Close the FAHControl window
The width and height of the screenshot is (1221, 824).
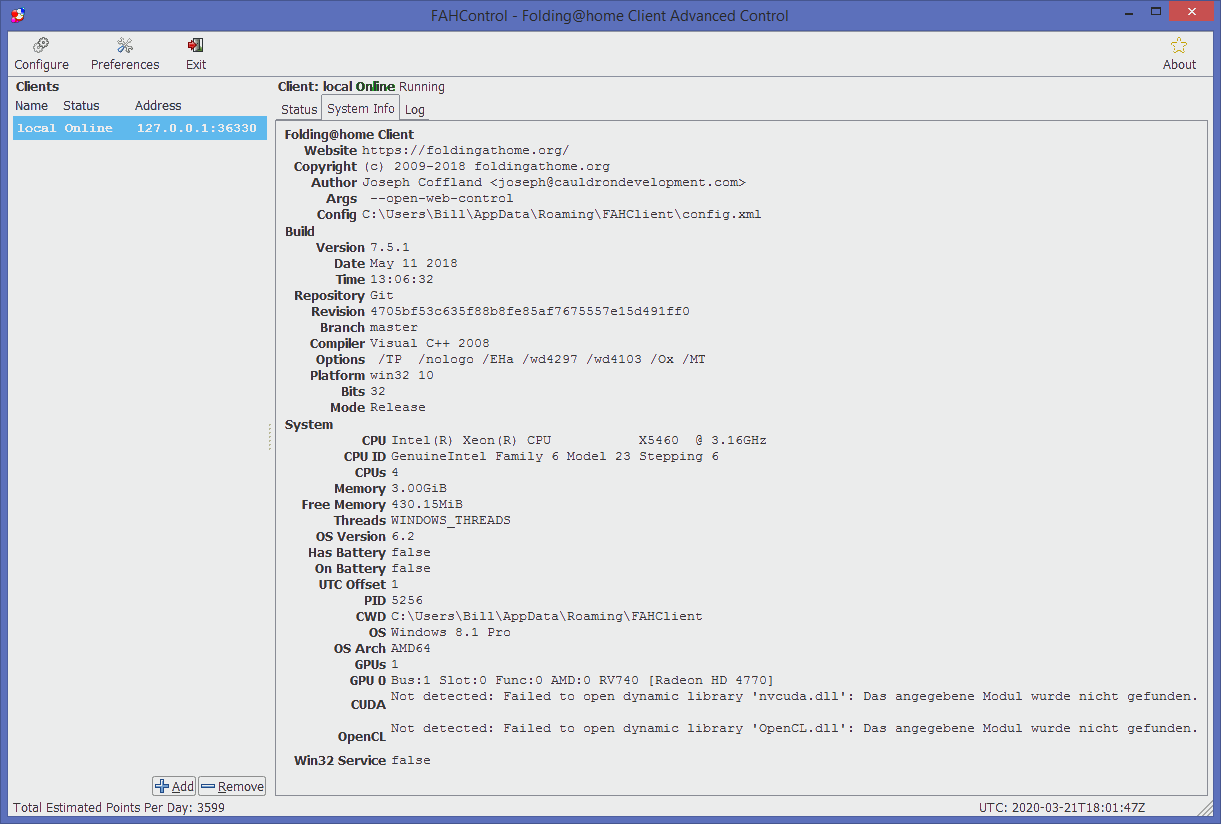tap(1193, 12)
